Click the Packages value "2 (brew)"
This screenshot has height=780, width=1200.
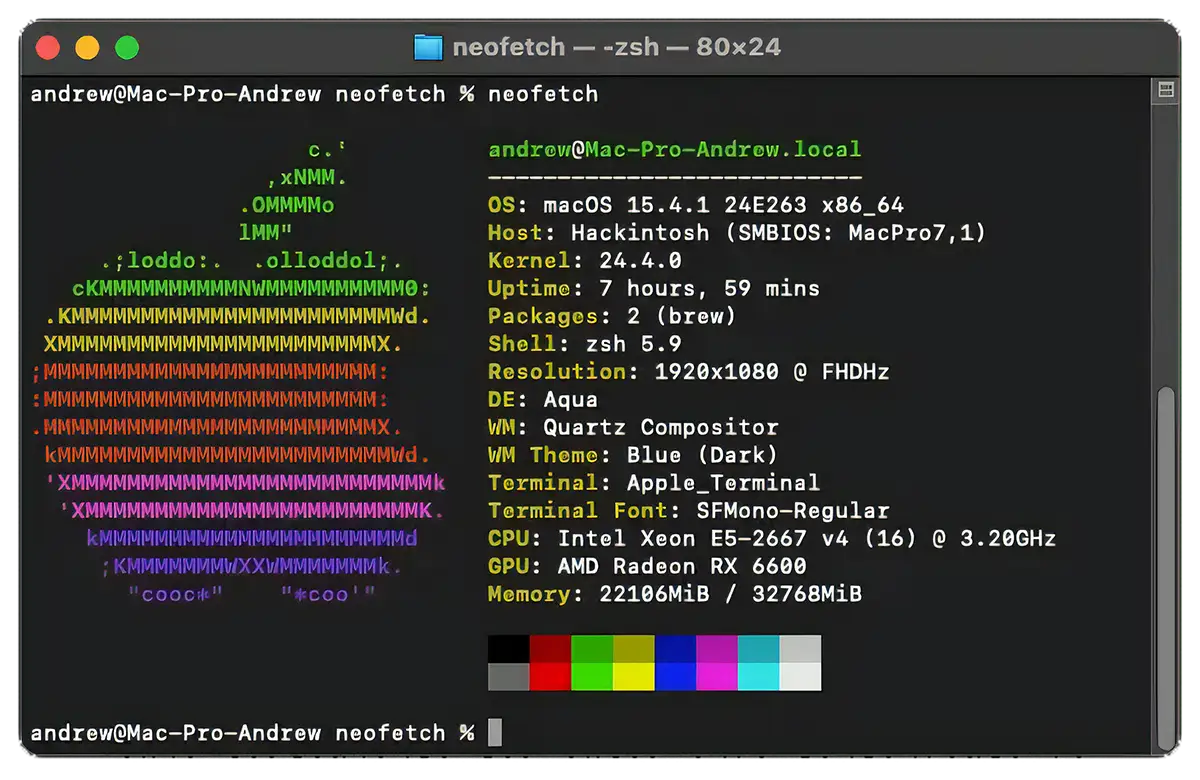(x=682, y=316)
